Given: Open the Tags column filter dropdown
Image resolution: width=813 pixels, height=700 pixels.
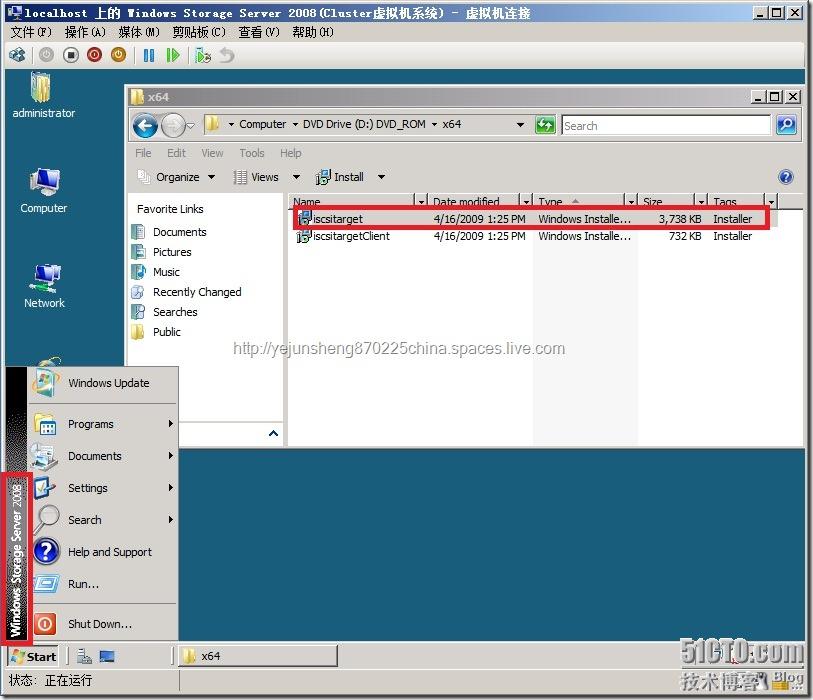Looking at the screenshot, I should (x=772, y=201).
